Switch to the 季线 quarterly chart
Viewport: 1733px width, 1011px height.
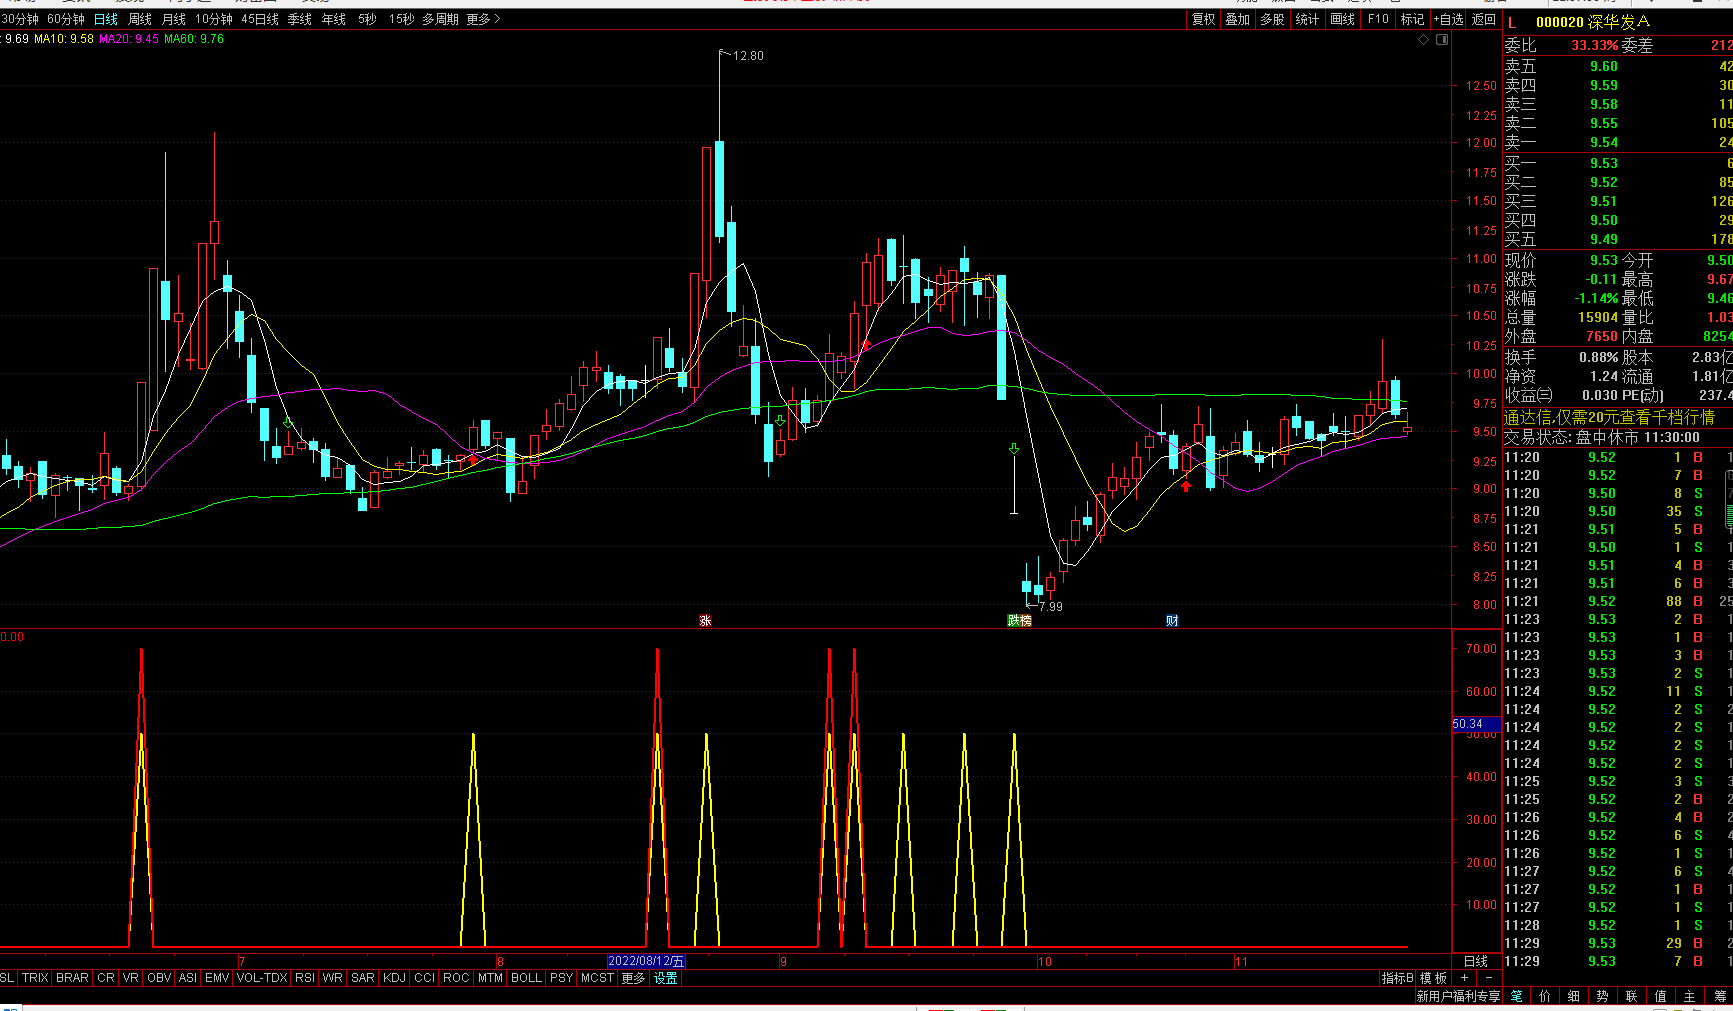[299, 19]
